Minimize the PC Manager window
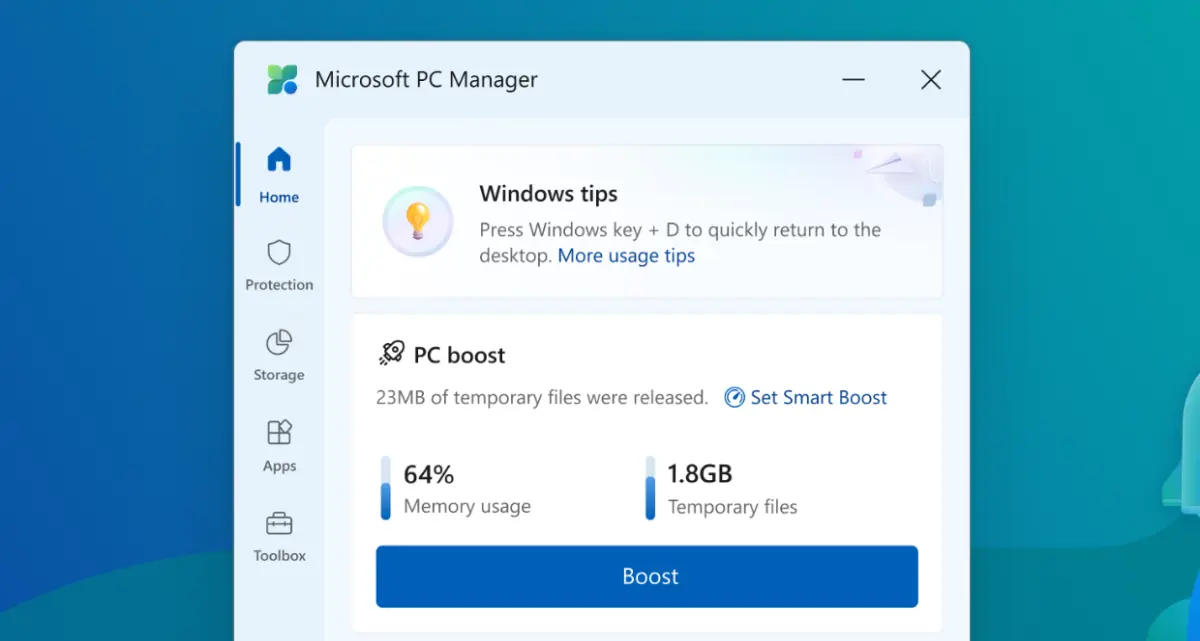 coord(853,80)
